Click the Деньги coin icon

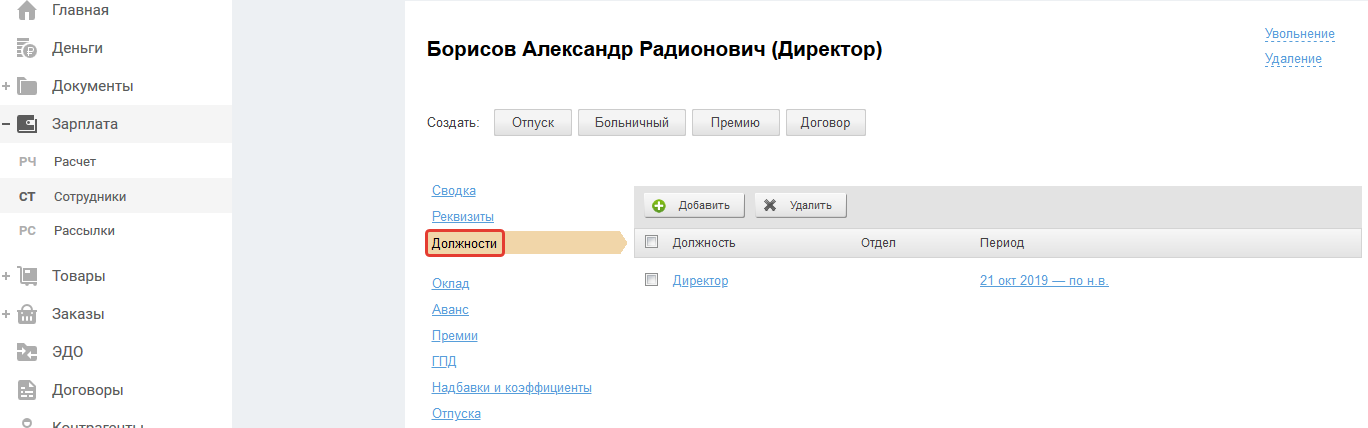pos(27,48)
